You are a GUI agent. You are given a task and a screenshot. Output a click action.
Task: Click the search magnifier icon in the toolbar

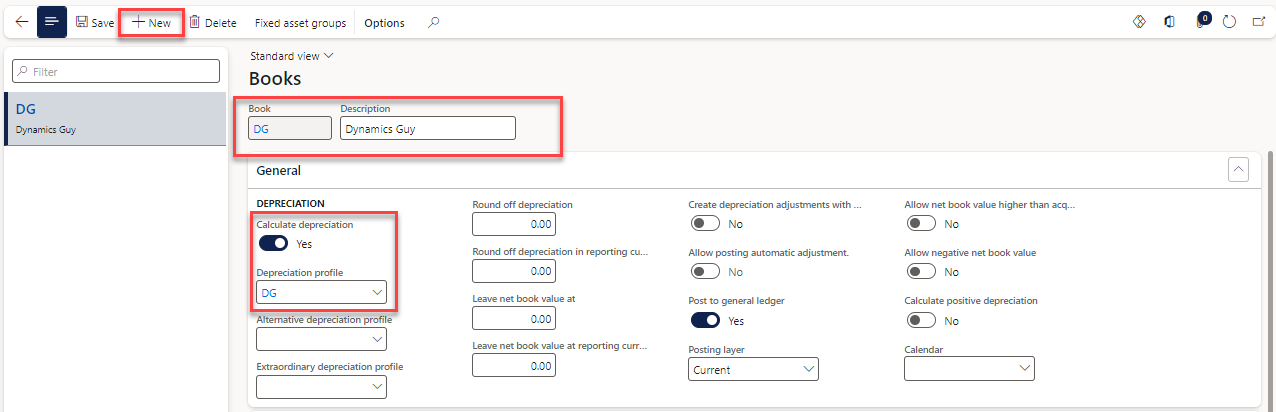[433, 22]
